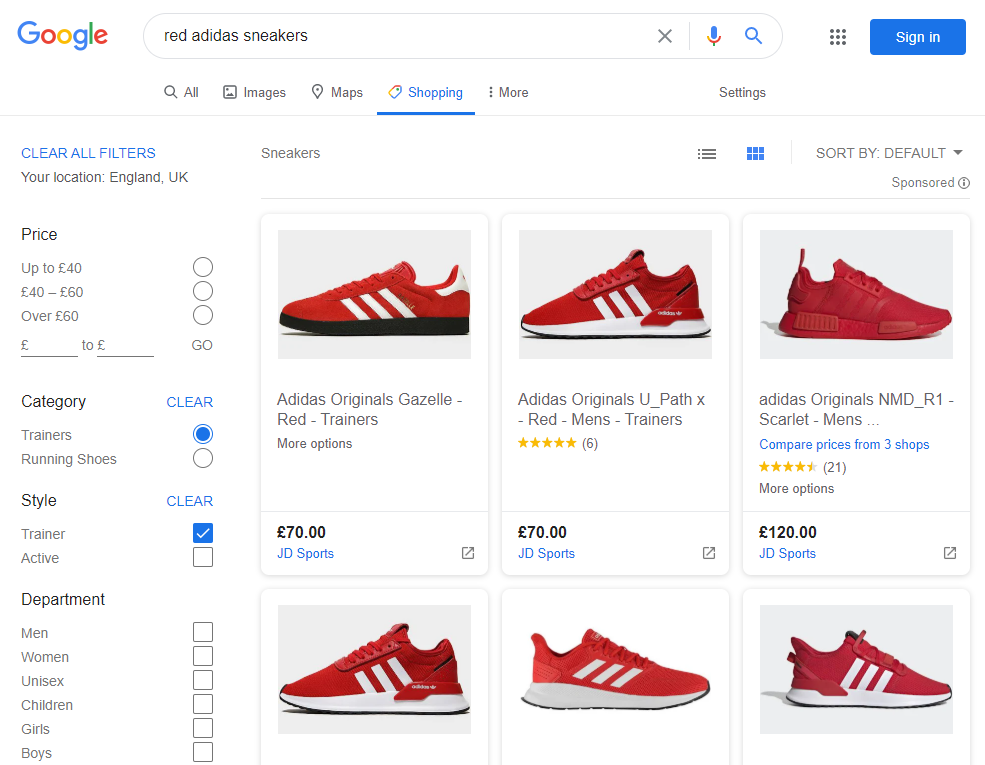Image resolution: width=985 pixels, height=765 pixels.
Task: Select the £40 – £60 price range
Action: (x=203, y=291)
